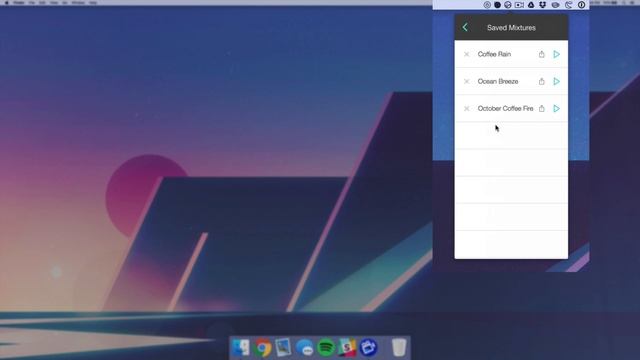
Task: Open the Trash in the Dock
Action: coord(399,348)
